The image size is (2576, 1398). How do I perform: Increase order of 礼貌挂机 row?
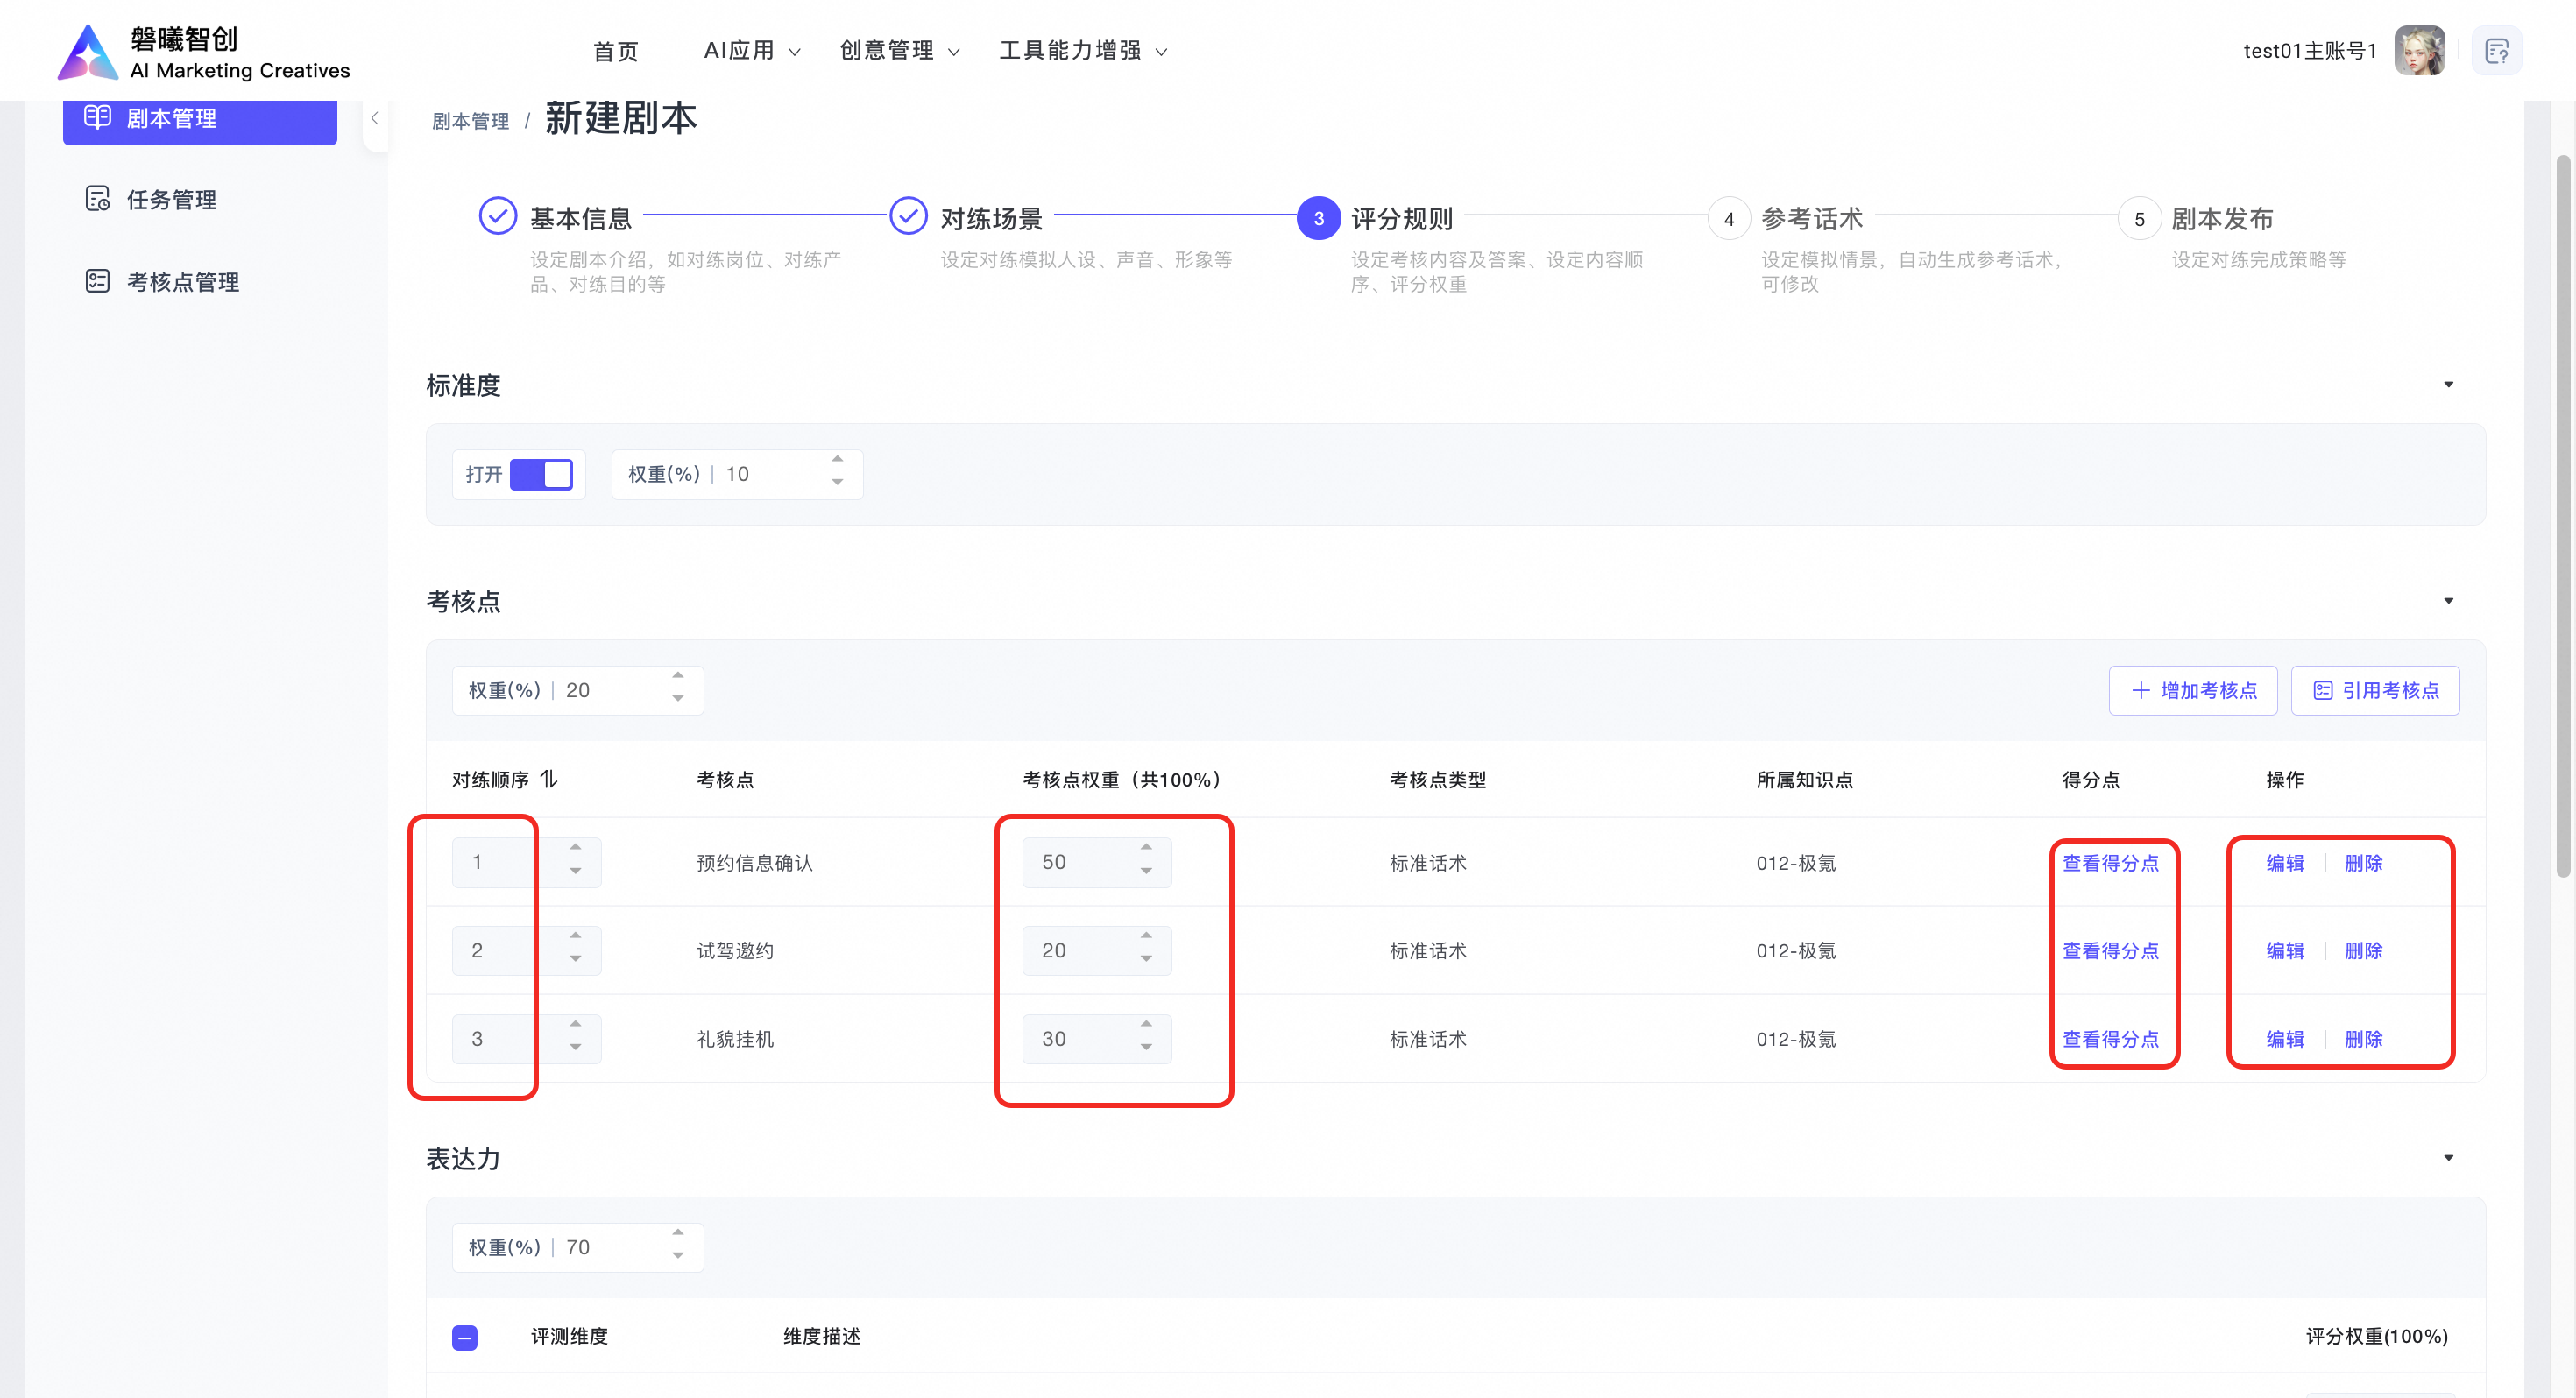pyautogui.click(x=575, y=1026)
